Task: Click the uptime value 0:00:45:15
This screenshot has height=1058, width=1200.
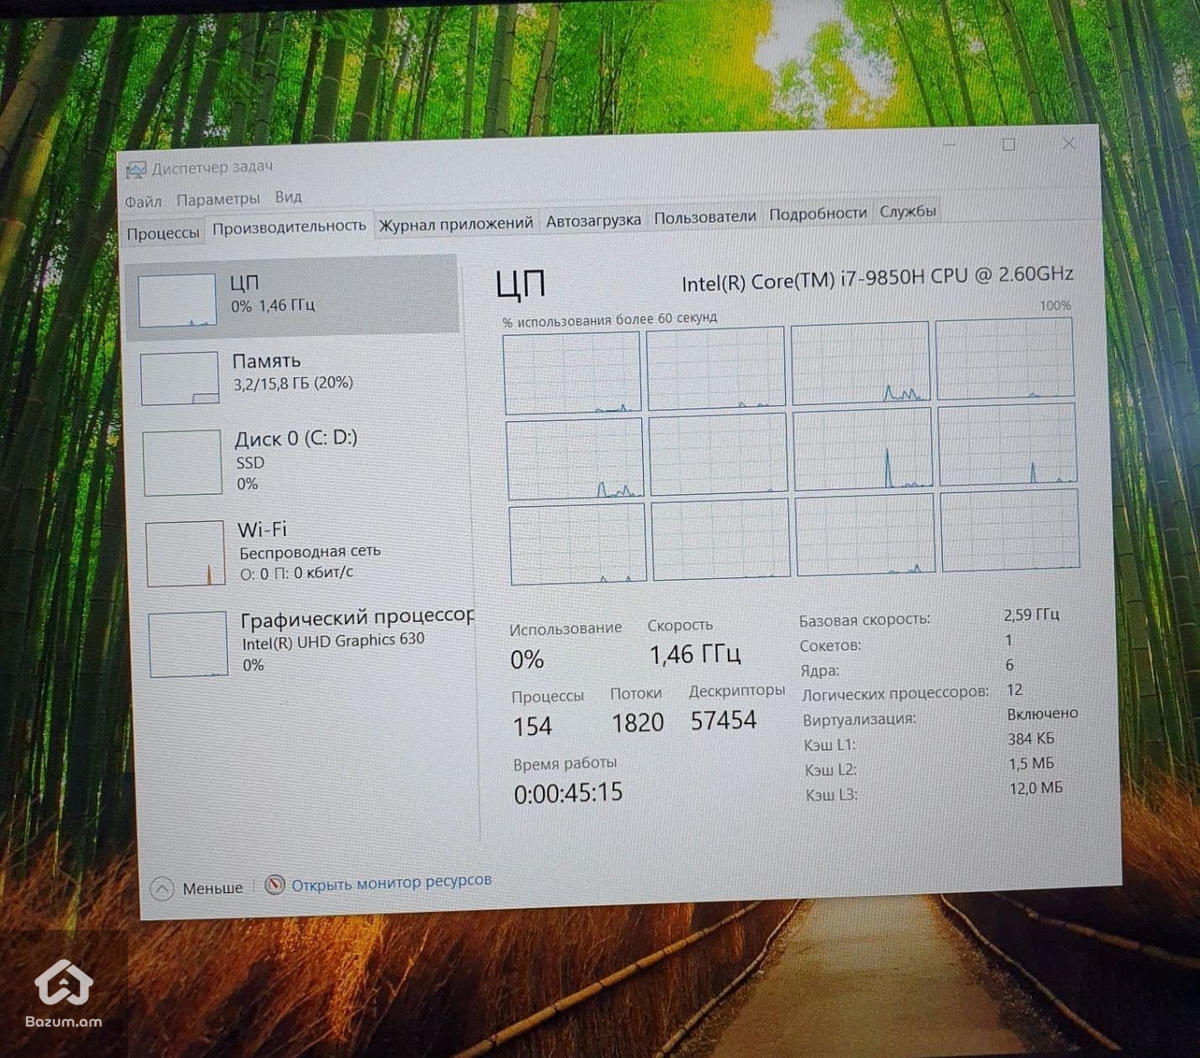Action: 568,793
